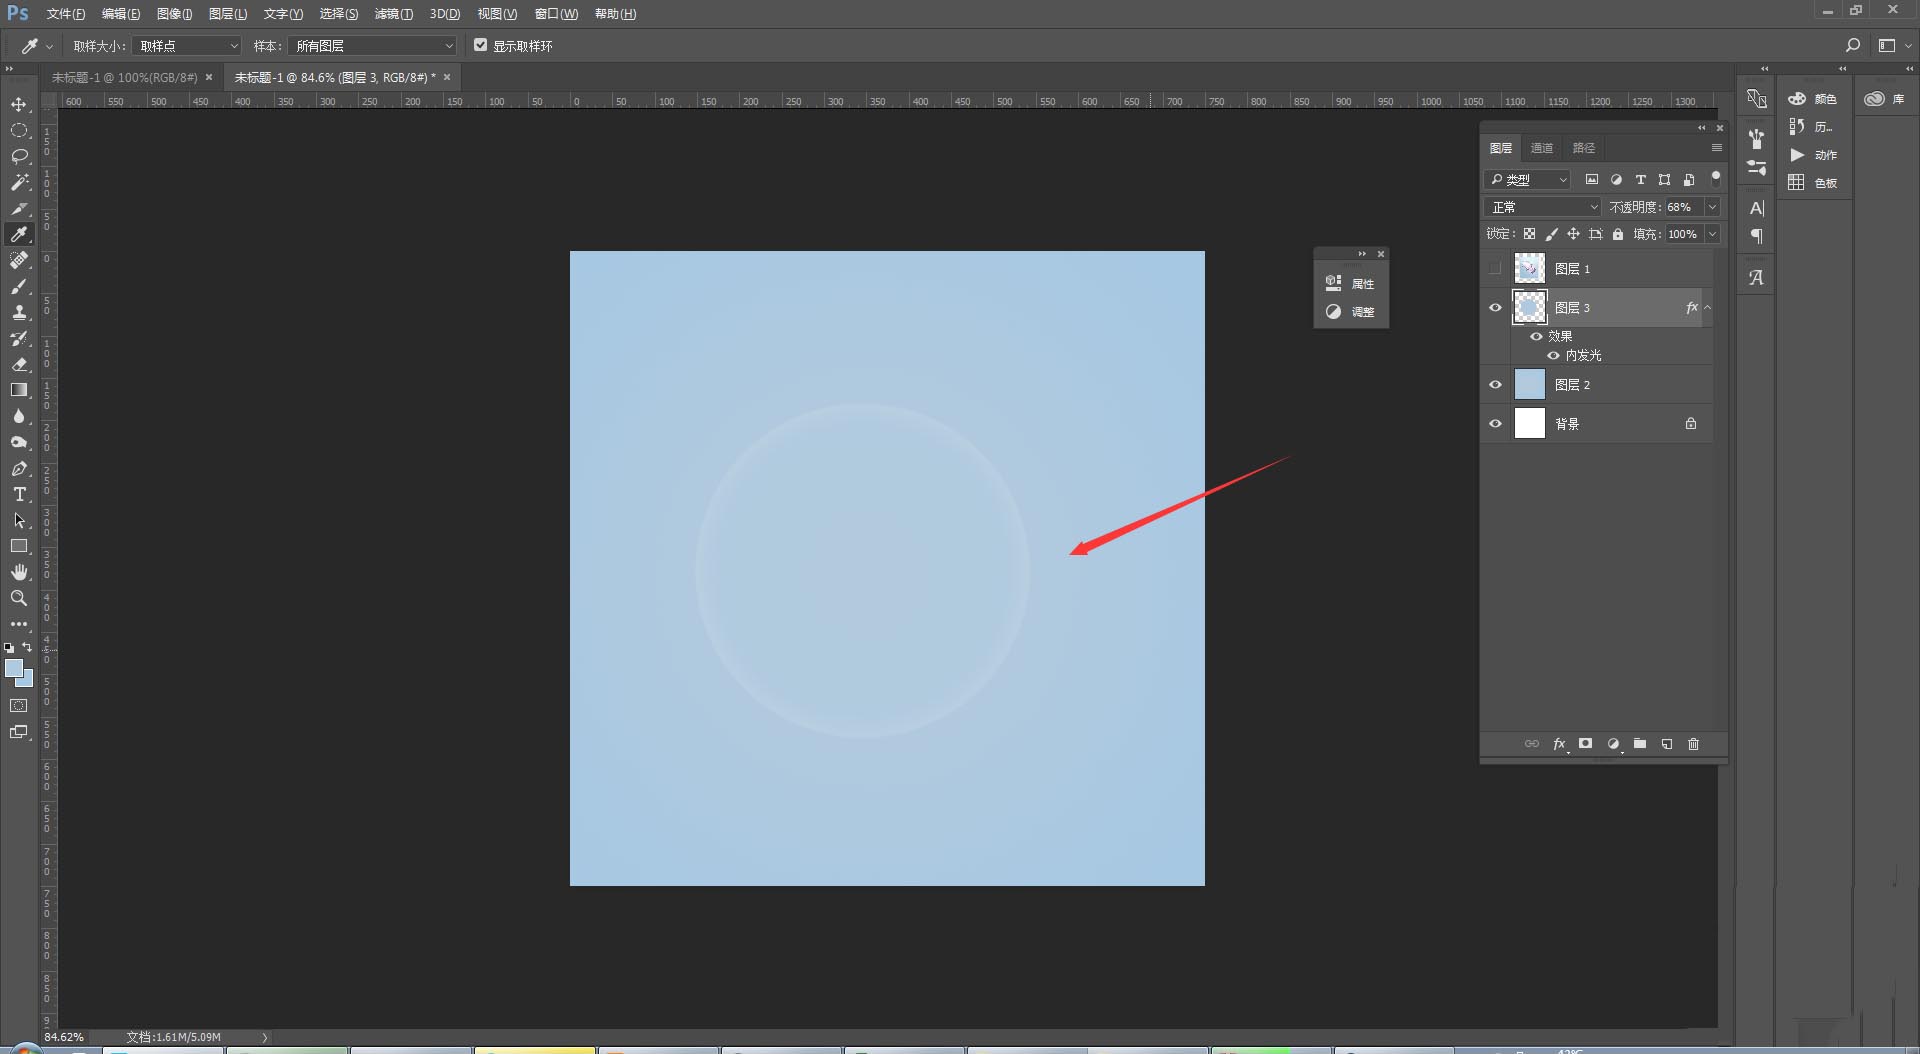The height and width of the screenshot is (1054, 1920).
Task: Open the search icon in options bar
Action: point(1852,45)
